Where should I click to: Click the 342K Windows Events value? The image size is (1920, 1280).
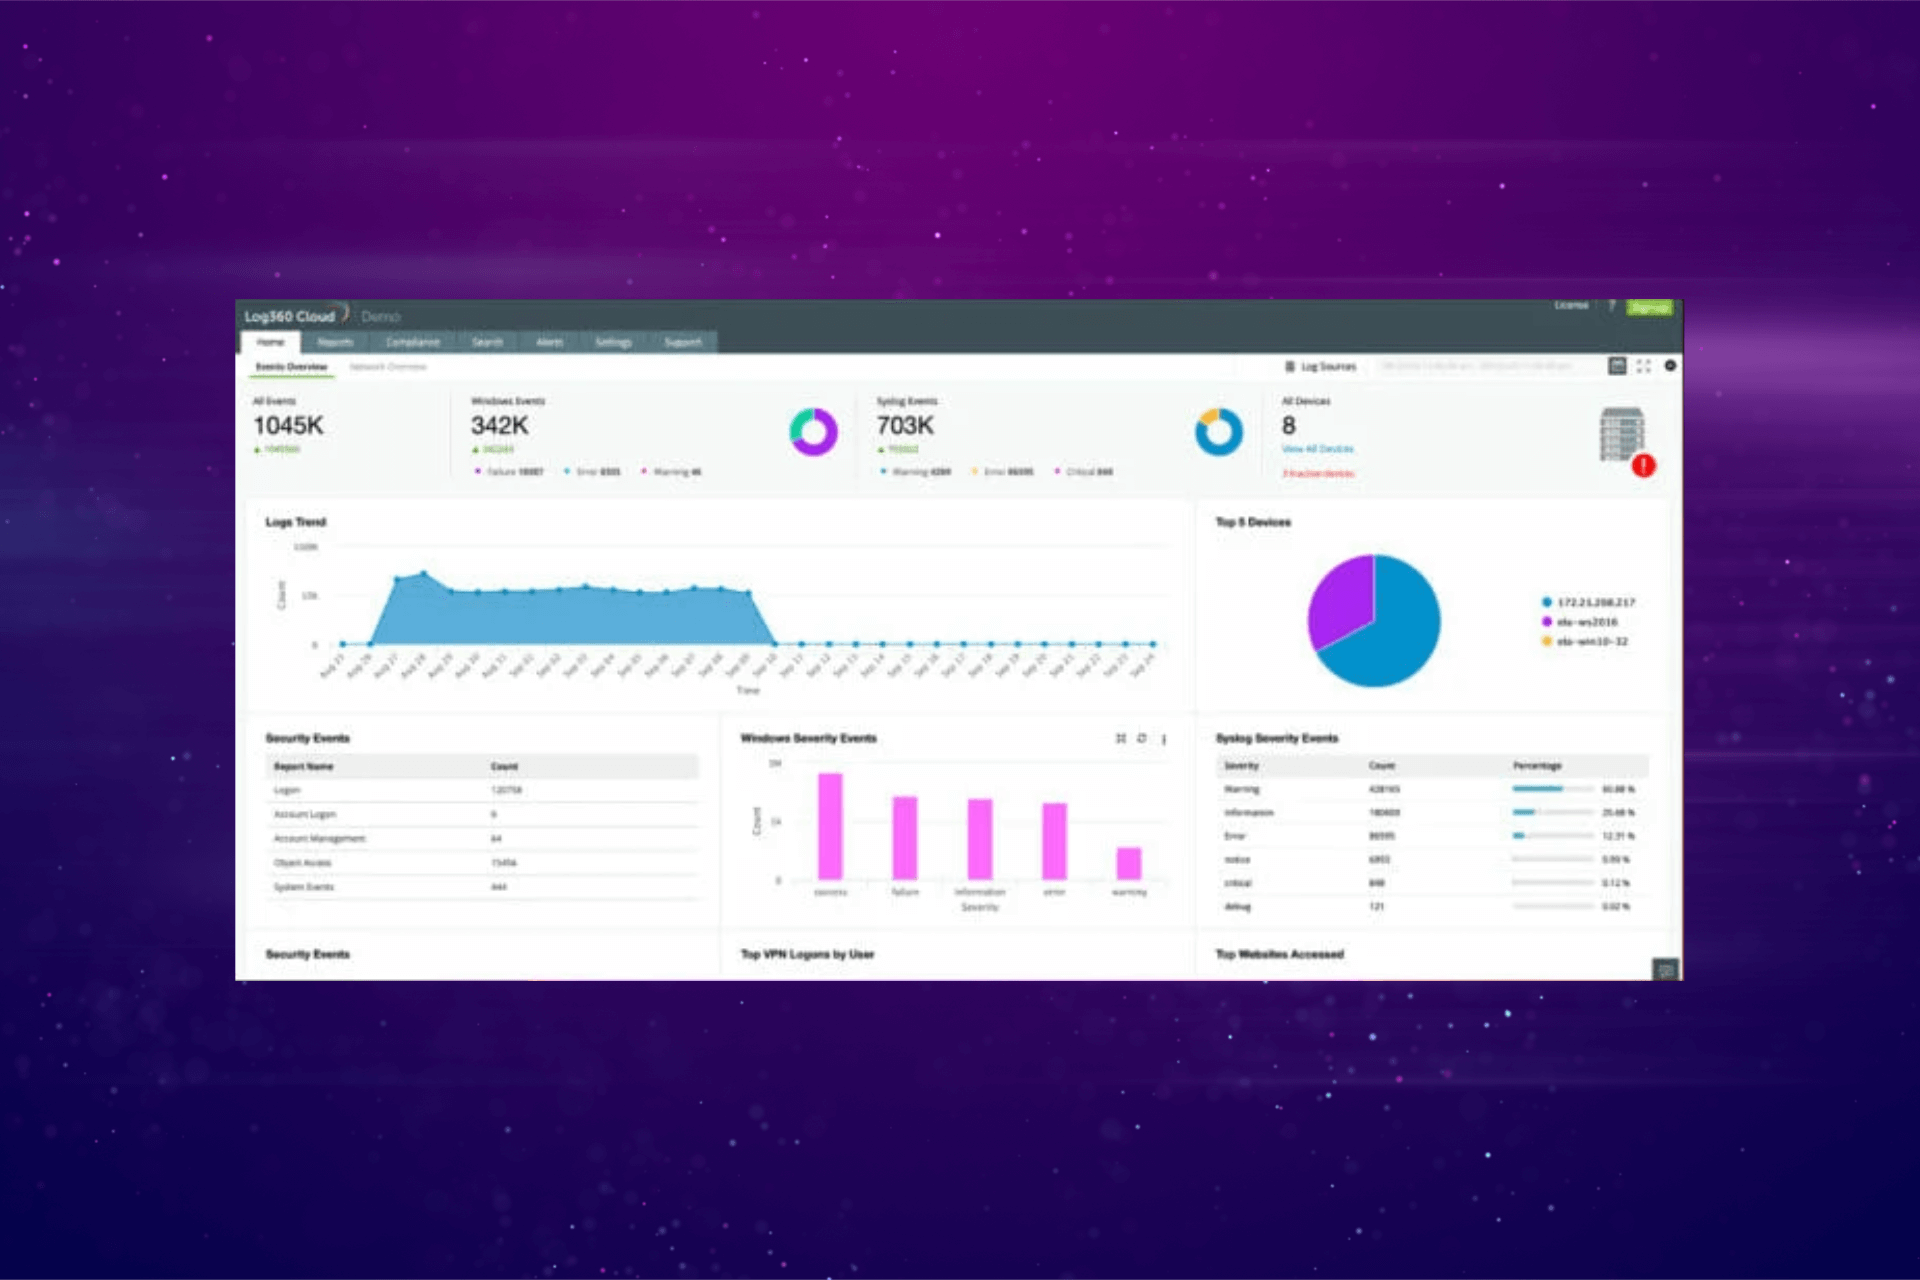(499, 426)
